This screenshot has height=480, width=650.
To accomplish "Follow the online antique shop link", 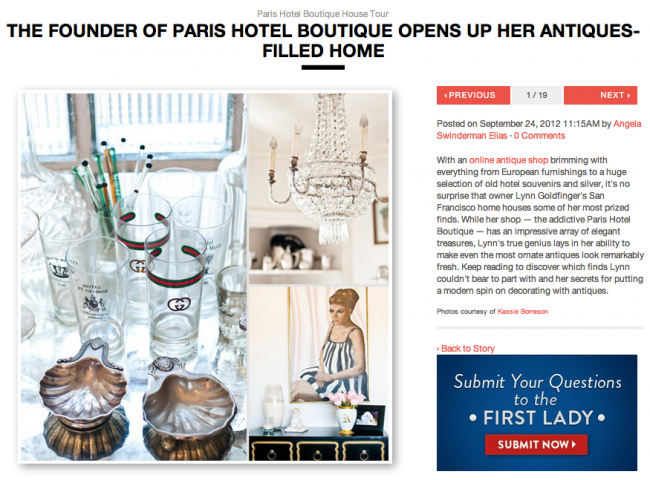I will pyautogui.click(x=508, y=160).
